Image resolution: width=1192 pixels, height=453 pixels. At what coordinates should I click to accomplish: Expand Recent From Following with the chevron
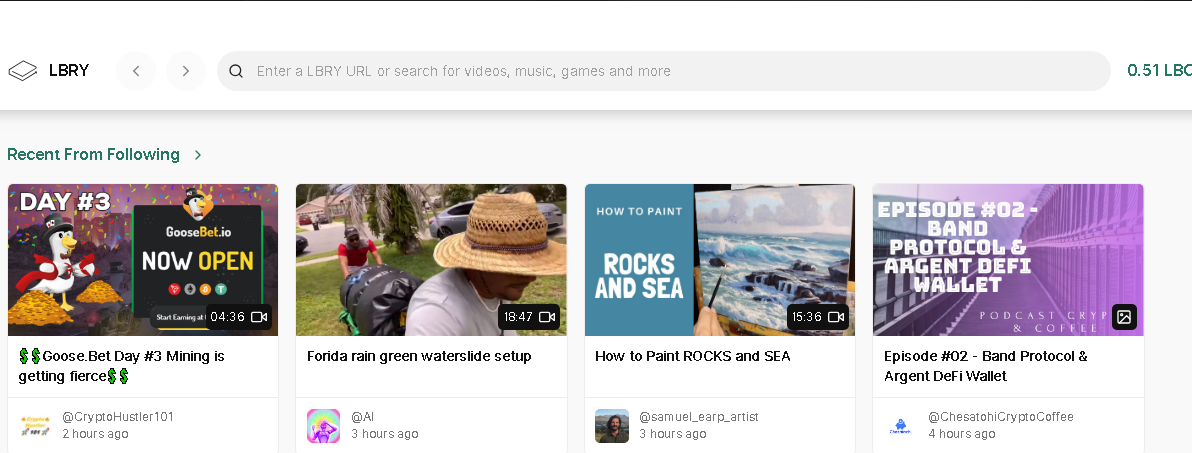[x=198, y=155]
